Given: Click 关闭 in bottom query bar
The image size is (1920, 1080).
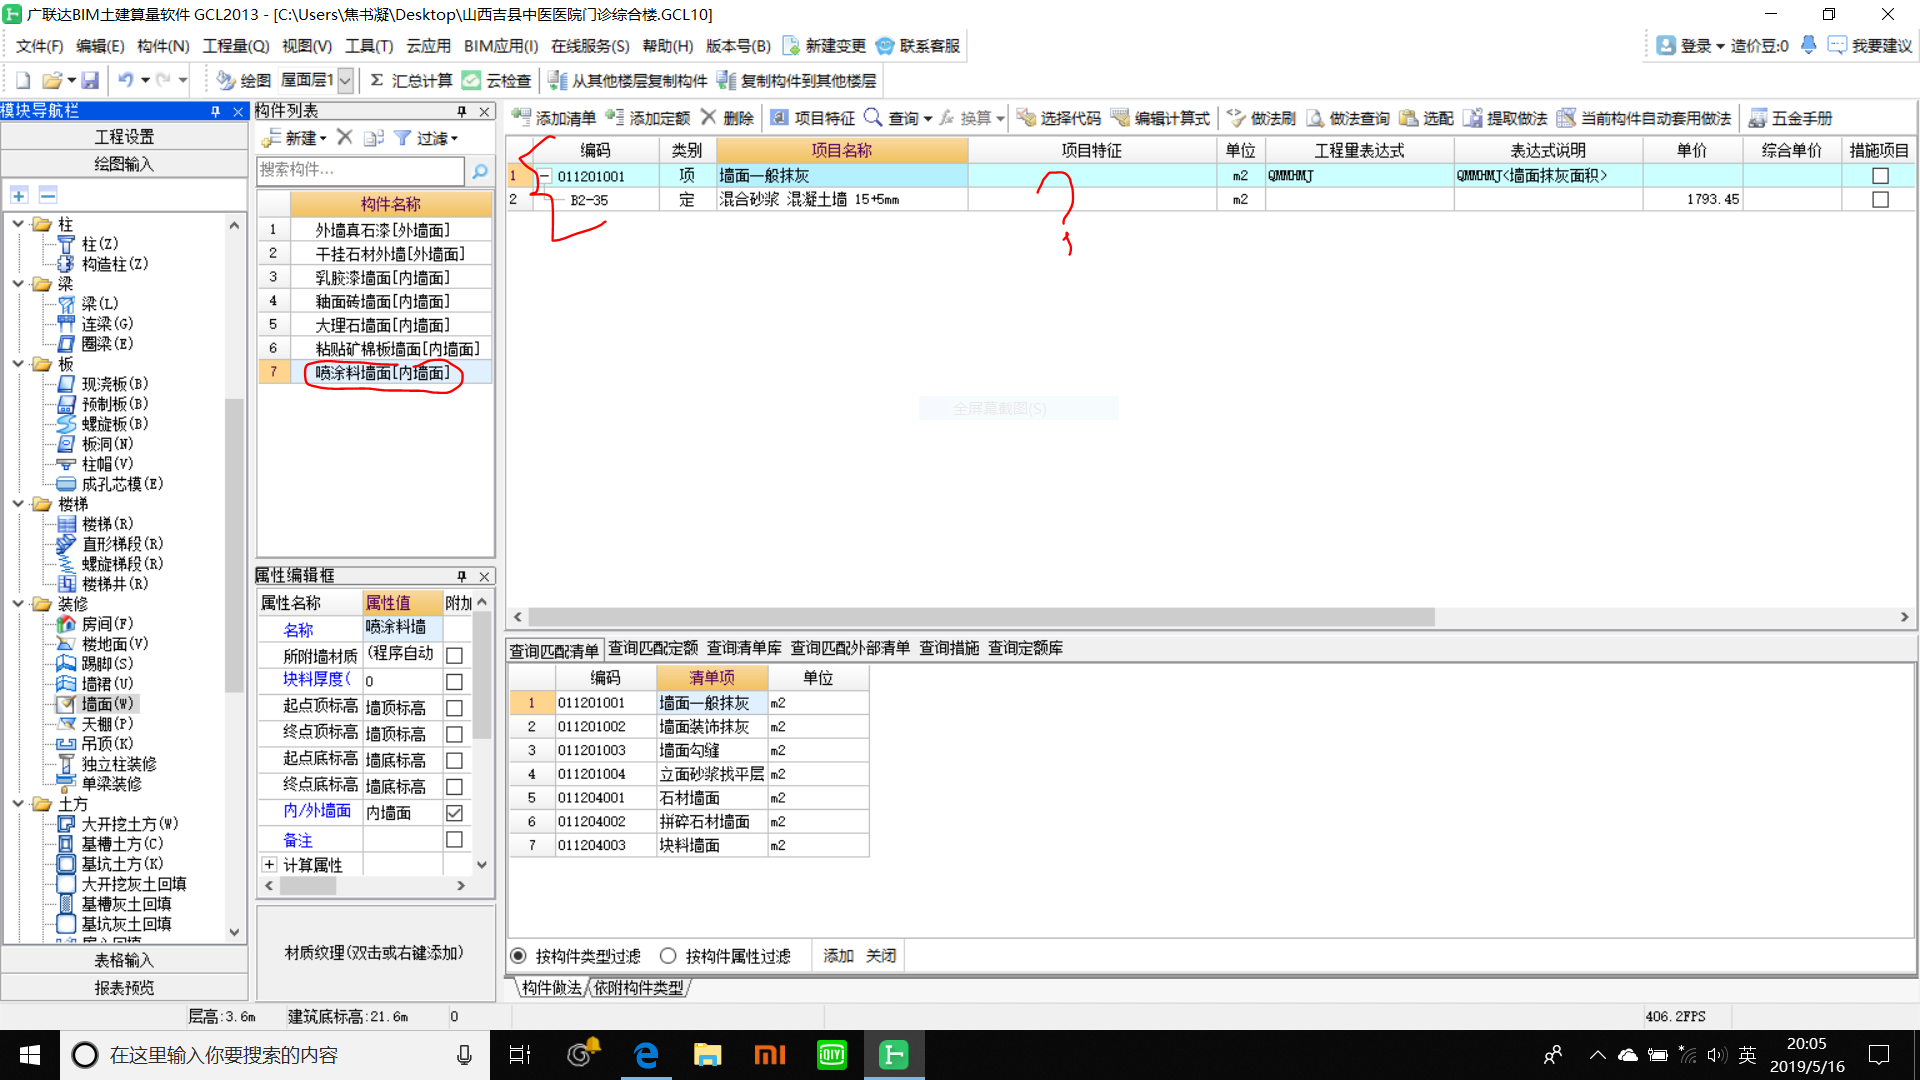Looking at the screenshot, I should 881,956.
